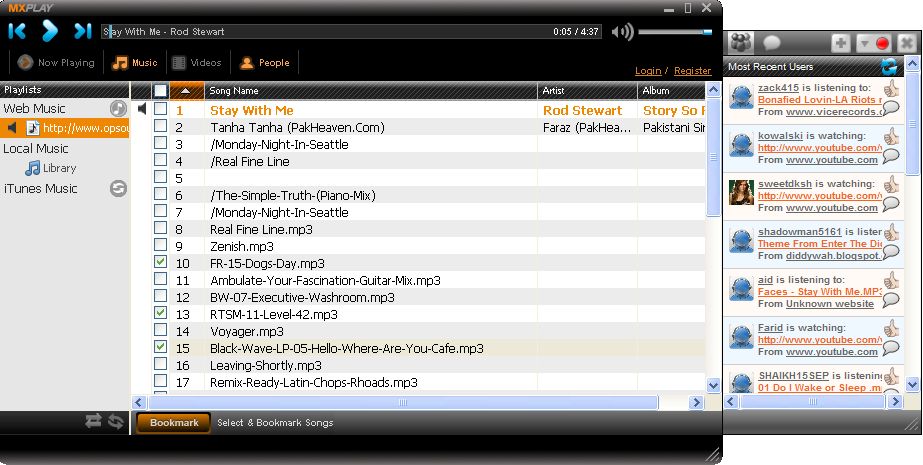The height and width of the screenshot is (465, 923).
Task: Open zack415 user profile link
Action: (778, 88)
